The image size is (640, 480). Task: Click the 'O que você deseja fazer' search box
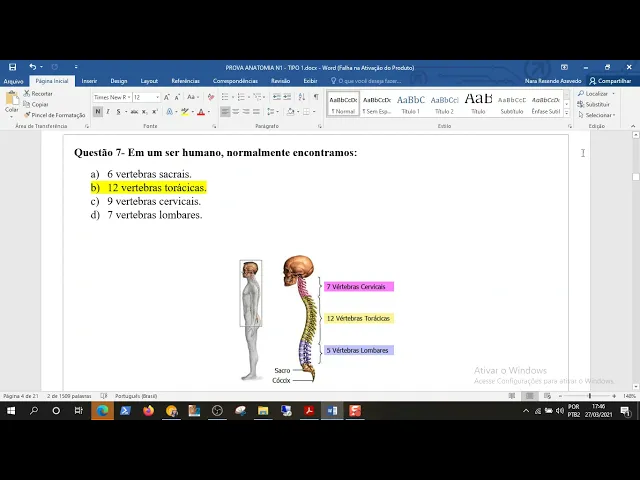(x=366, y=81)
